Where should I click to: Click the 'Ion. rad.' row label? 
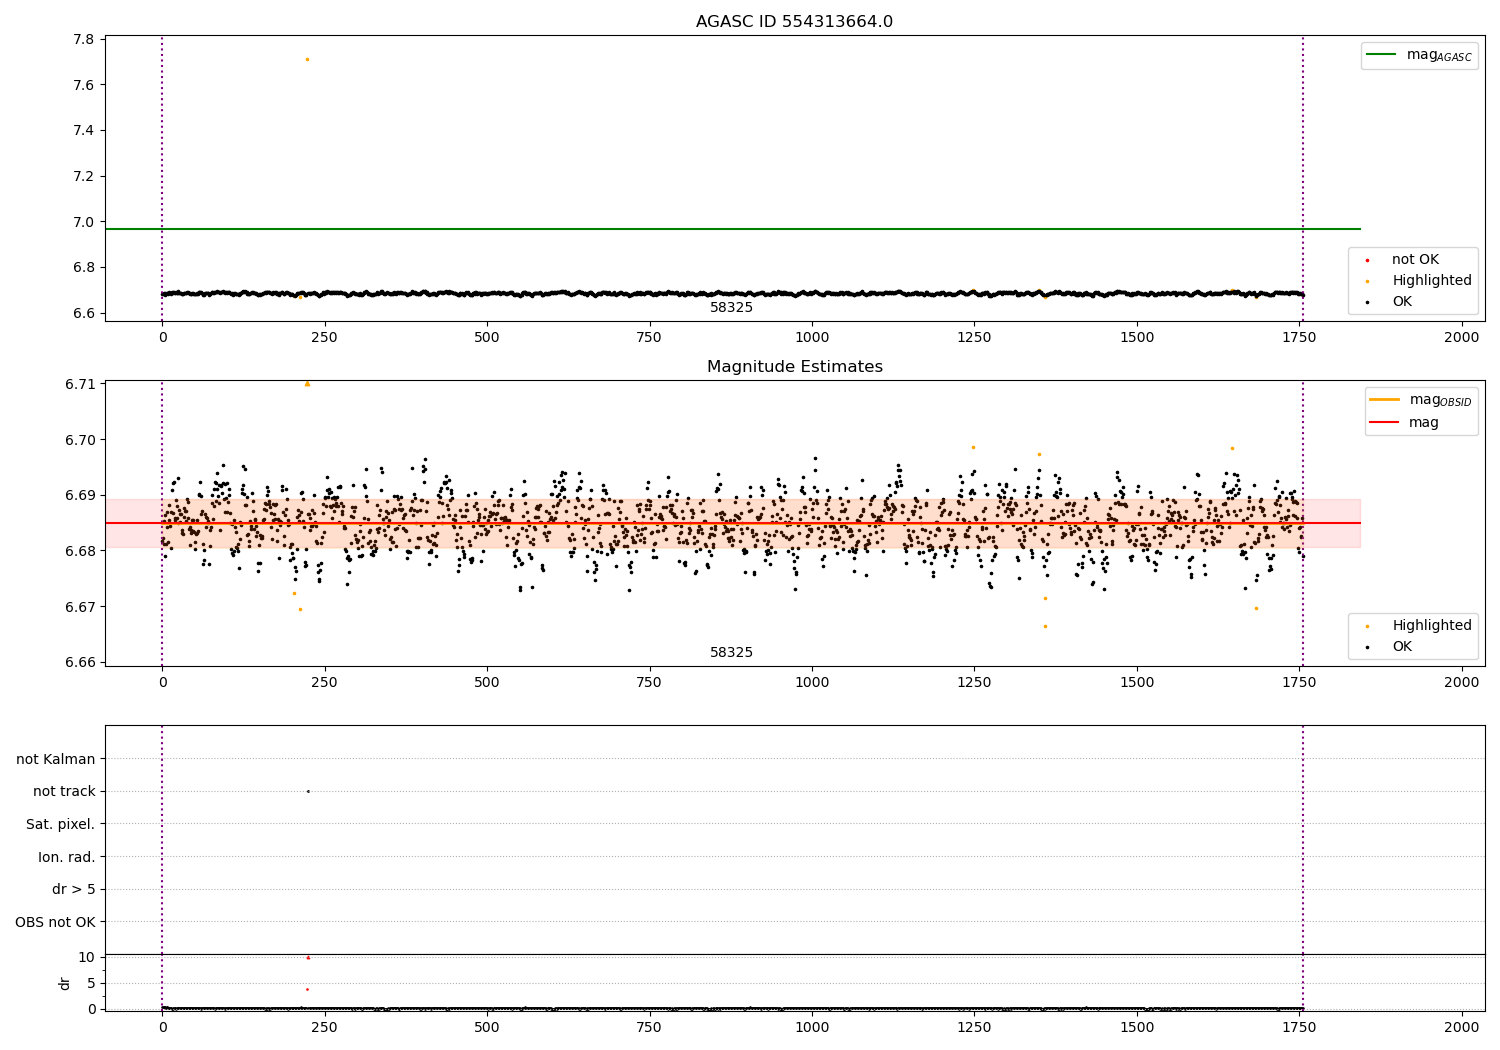(67, 857)
